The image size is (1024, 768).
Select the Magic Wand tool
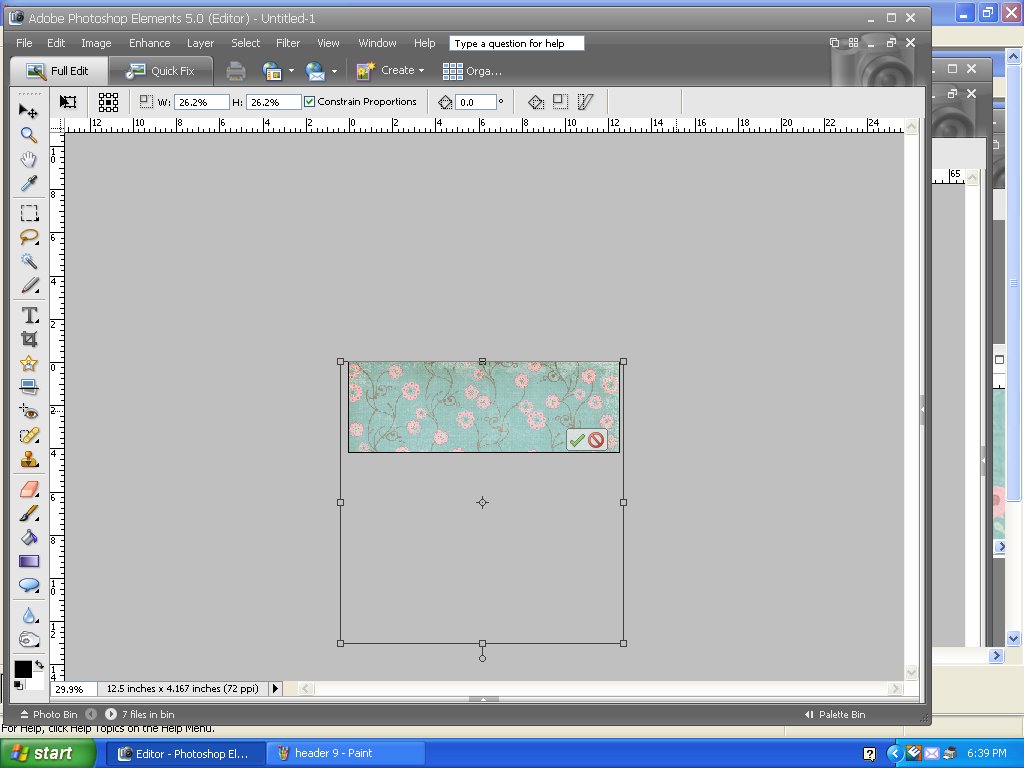pyautogui.click(x=29, y=261)
